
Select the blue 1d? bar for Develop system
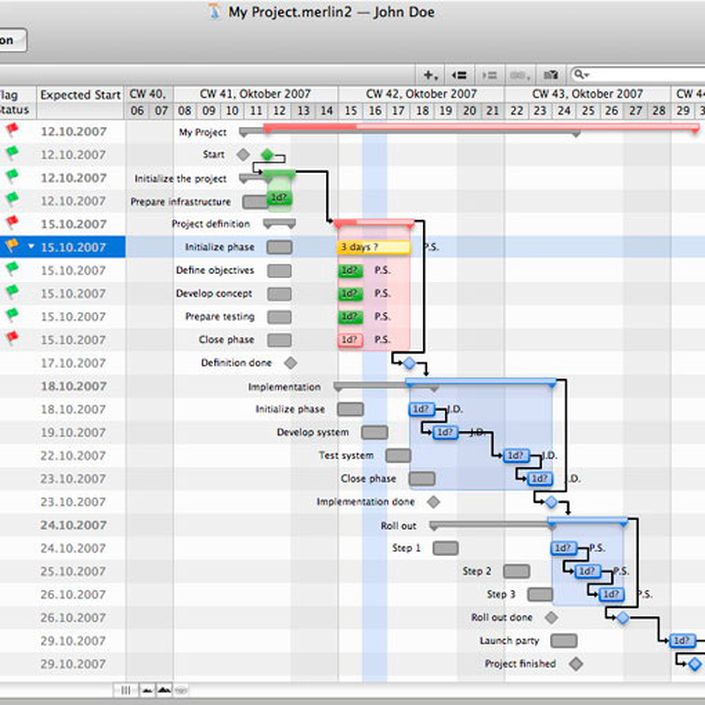click(x=446, y=433)
